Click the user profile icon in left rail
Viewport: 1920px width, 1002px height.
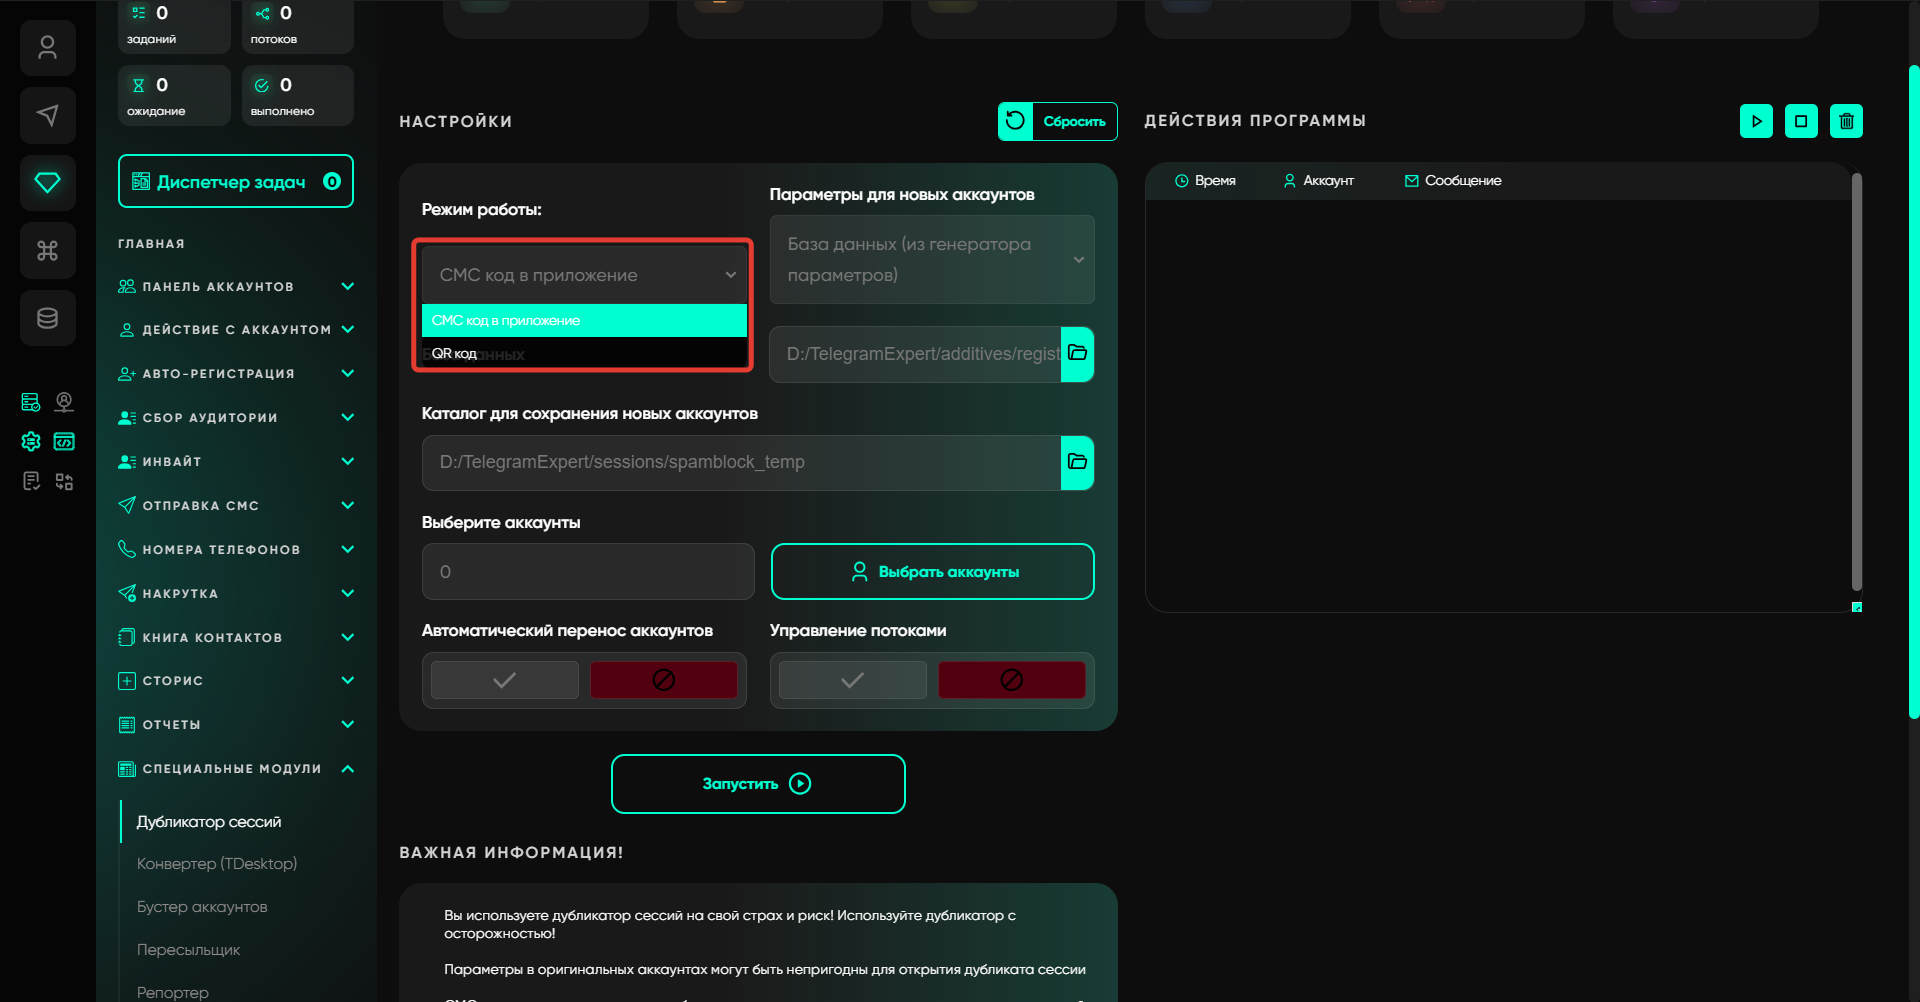tap(47, 48)
